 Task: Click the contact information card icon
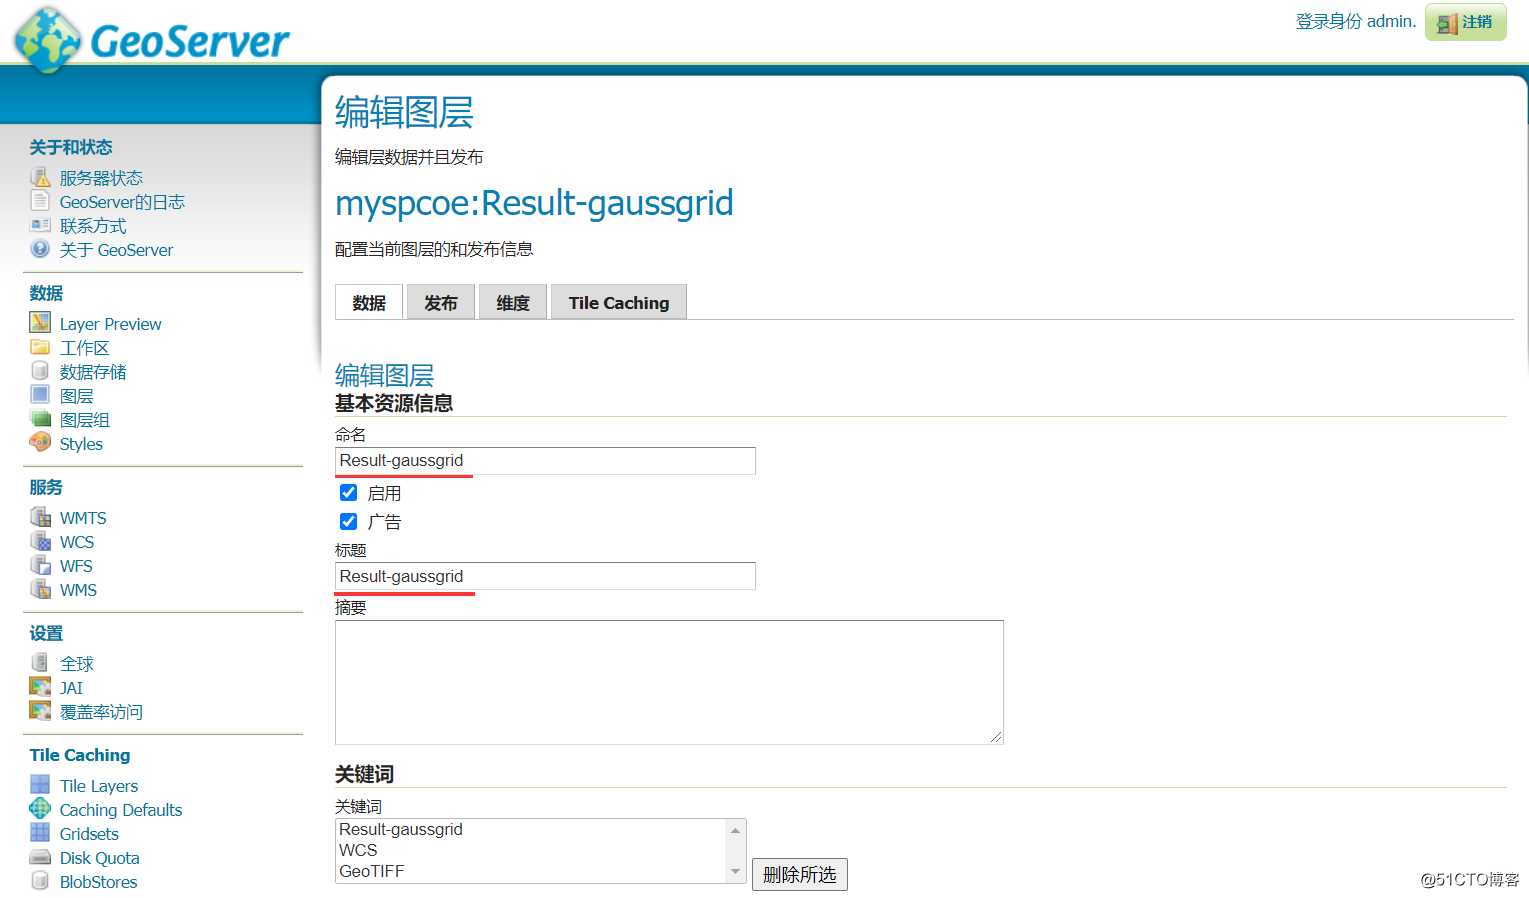(40, 225)
